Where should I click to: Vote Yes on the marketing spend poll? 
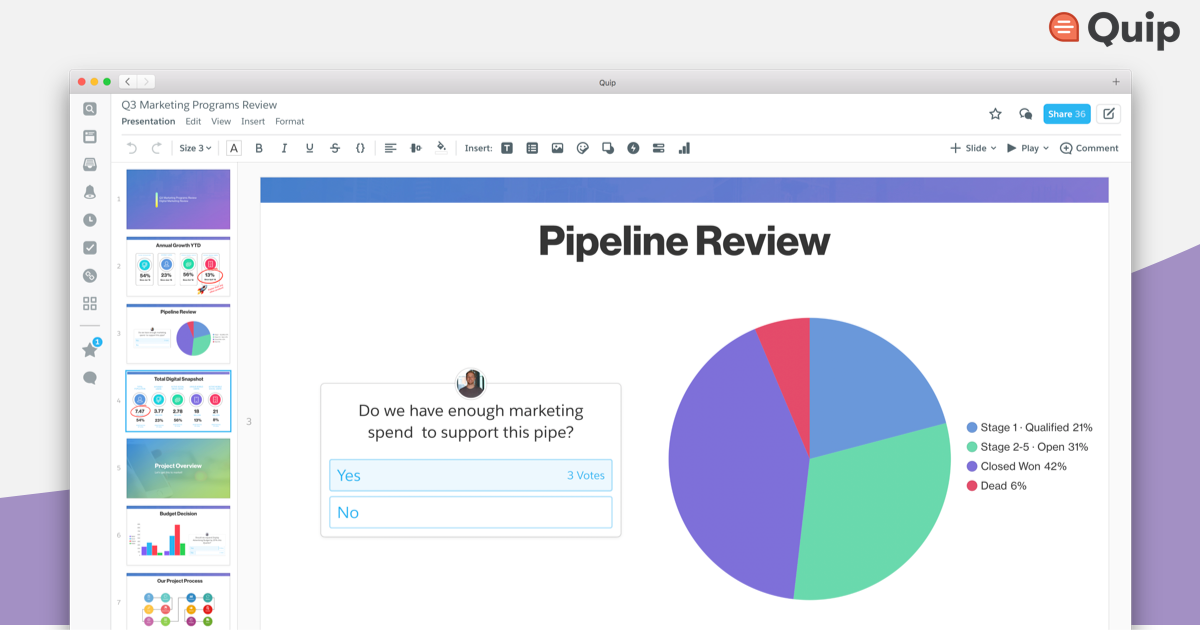tap(470, 475)
